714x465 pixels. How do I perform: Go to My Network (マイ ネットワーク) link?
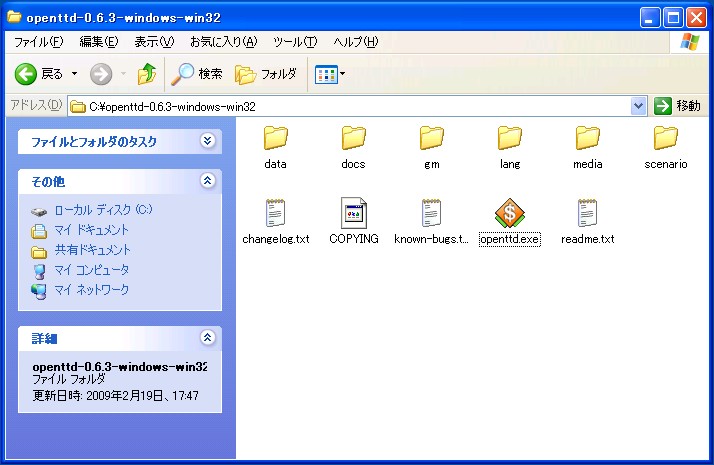coord(92,290)
